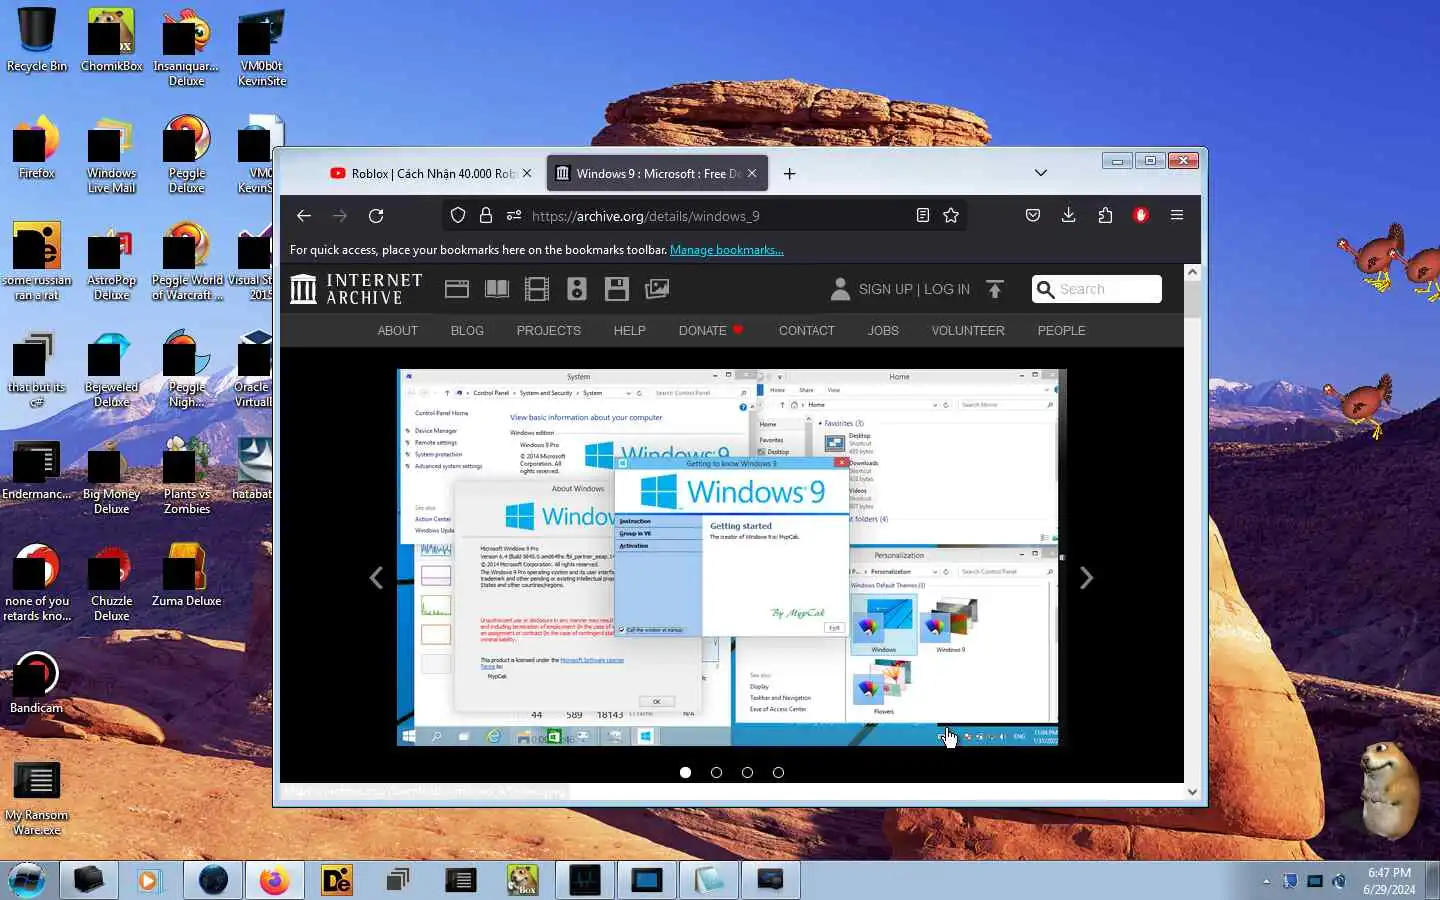Click the taskbar clock showing 6:47 PM
The width and height of the screenshot is (1440, 900).
click(x=1389, y=881)
